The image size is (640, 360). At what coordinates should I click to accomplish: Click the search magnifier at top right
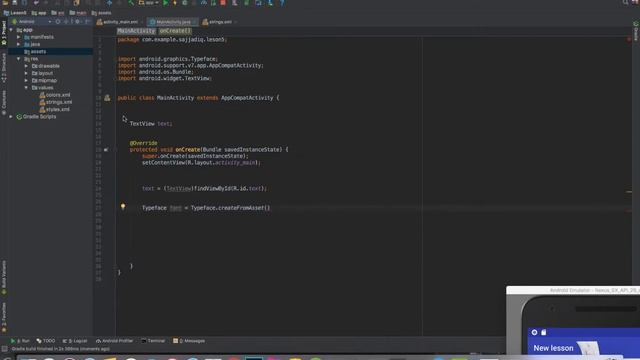coord(625,2)
